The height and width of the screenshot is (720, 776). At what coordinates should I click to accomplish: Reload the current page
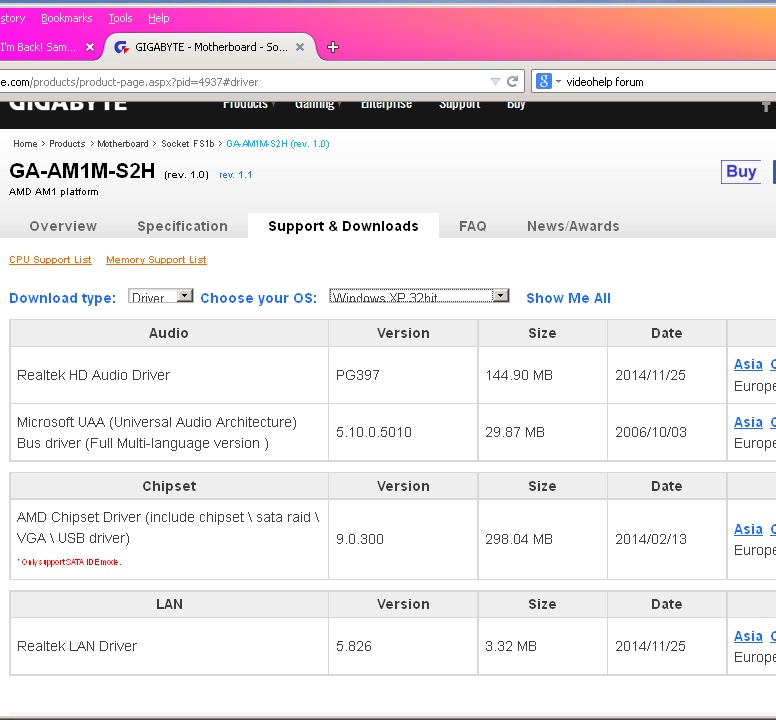(513, 82)
